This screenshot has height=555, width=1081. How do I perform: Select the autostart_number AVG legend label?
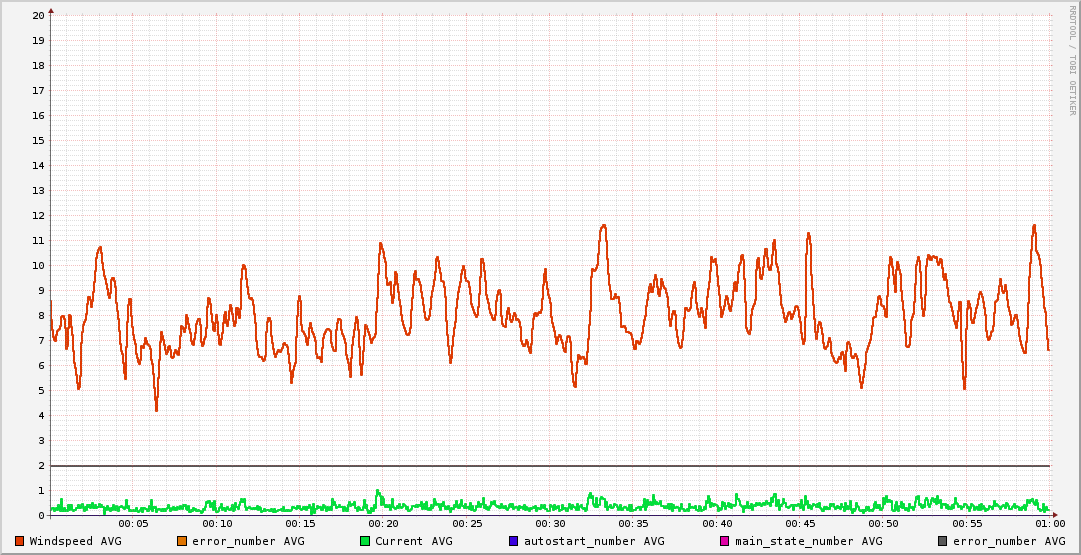pos(593,541)
